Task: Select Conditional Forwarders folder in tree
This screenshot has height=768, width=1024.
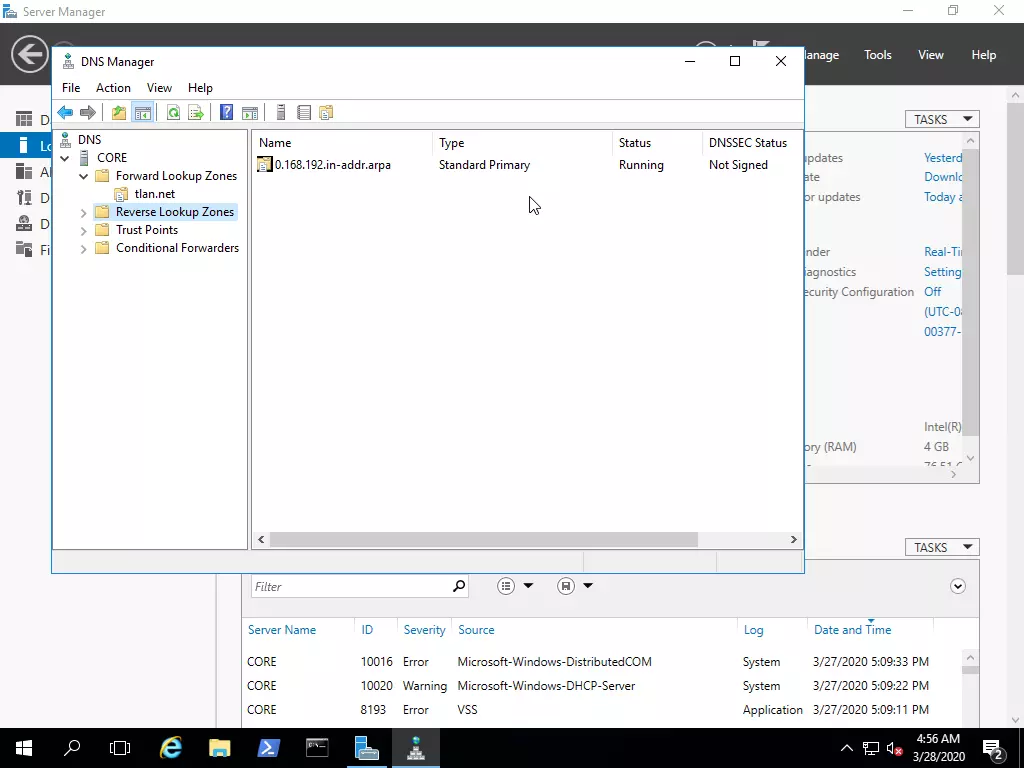Action: click(x=178, y=248)
